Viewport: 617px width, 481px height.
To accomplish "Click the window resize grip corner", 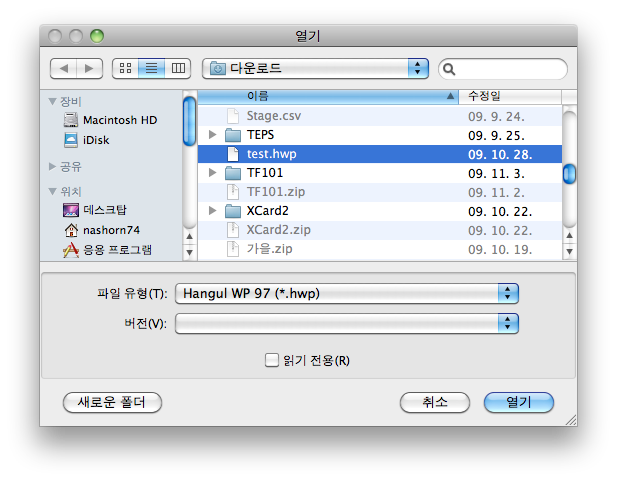I will pos(571,420).
